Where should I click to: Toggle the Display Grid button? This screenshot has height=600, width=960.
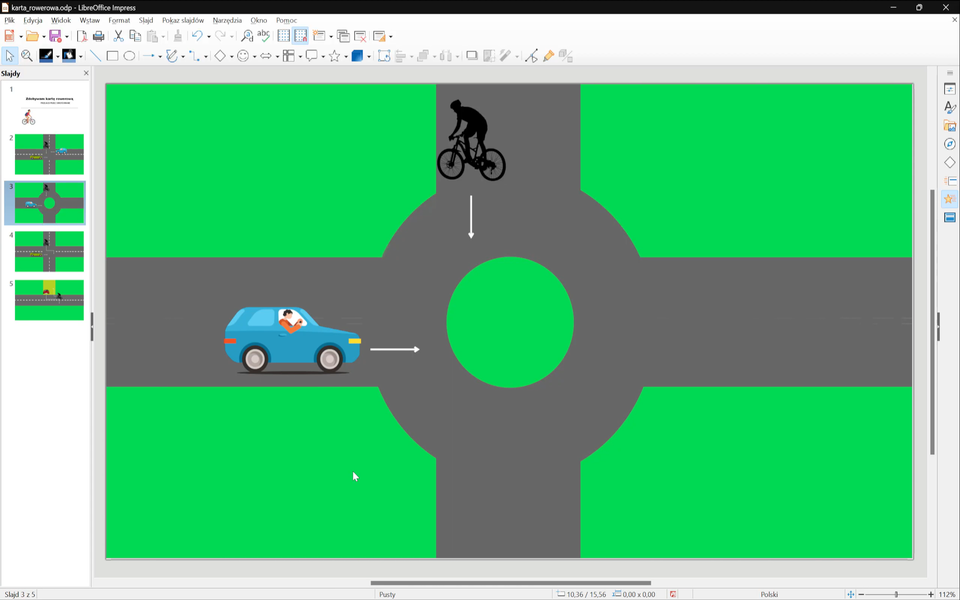click(x=284, y=36)
